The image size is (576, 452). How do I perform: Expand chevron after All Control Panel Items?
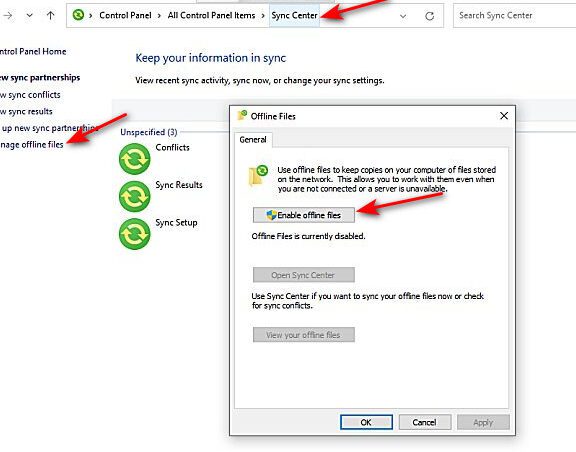pos(263,16)
